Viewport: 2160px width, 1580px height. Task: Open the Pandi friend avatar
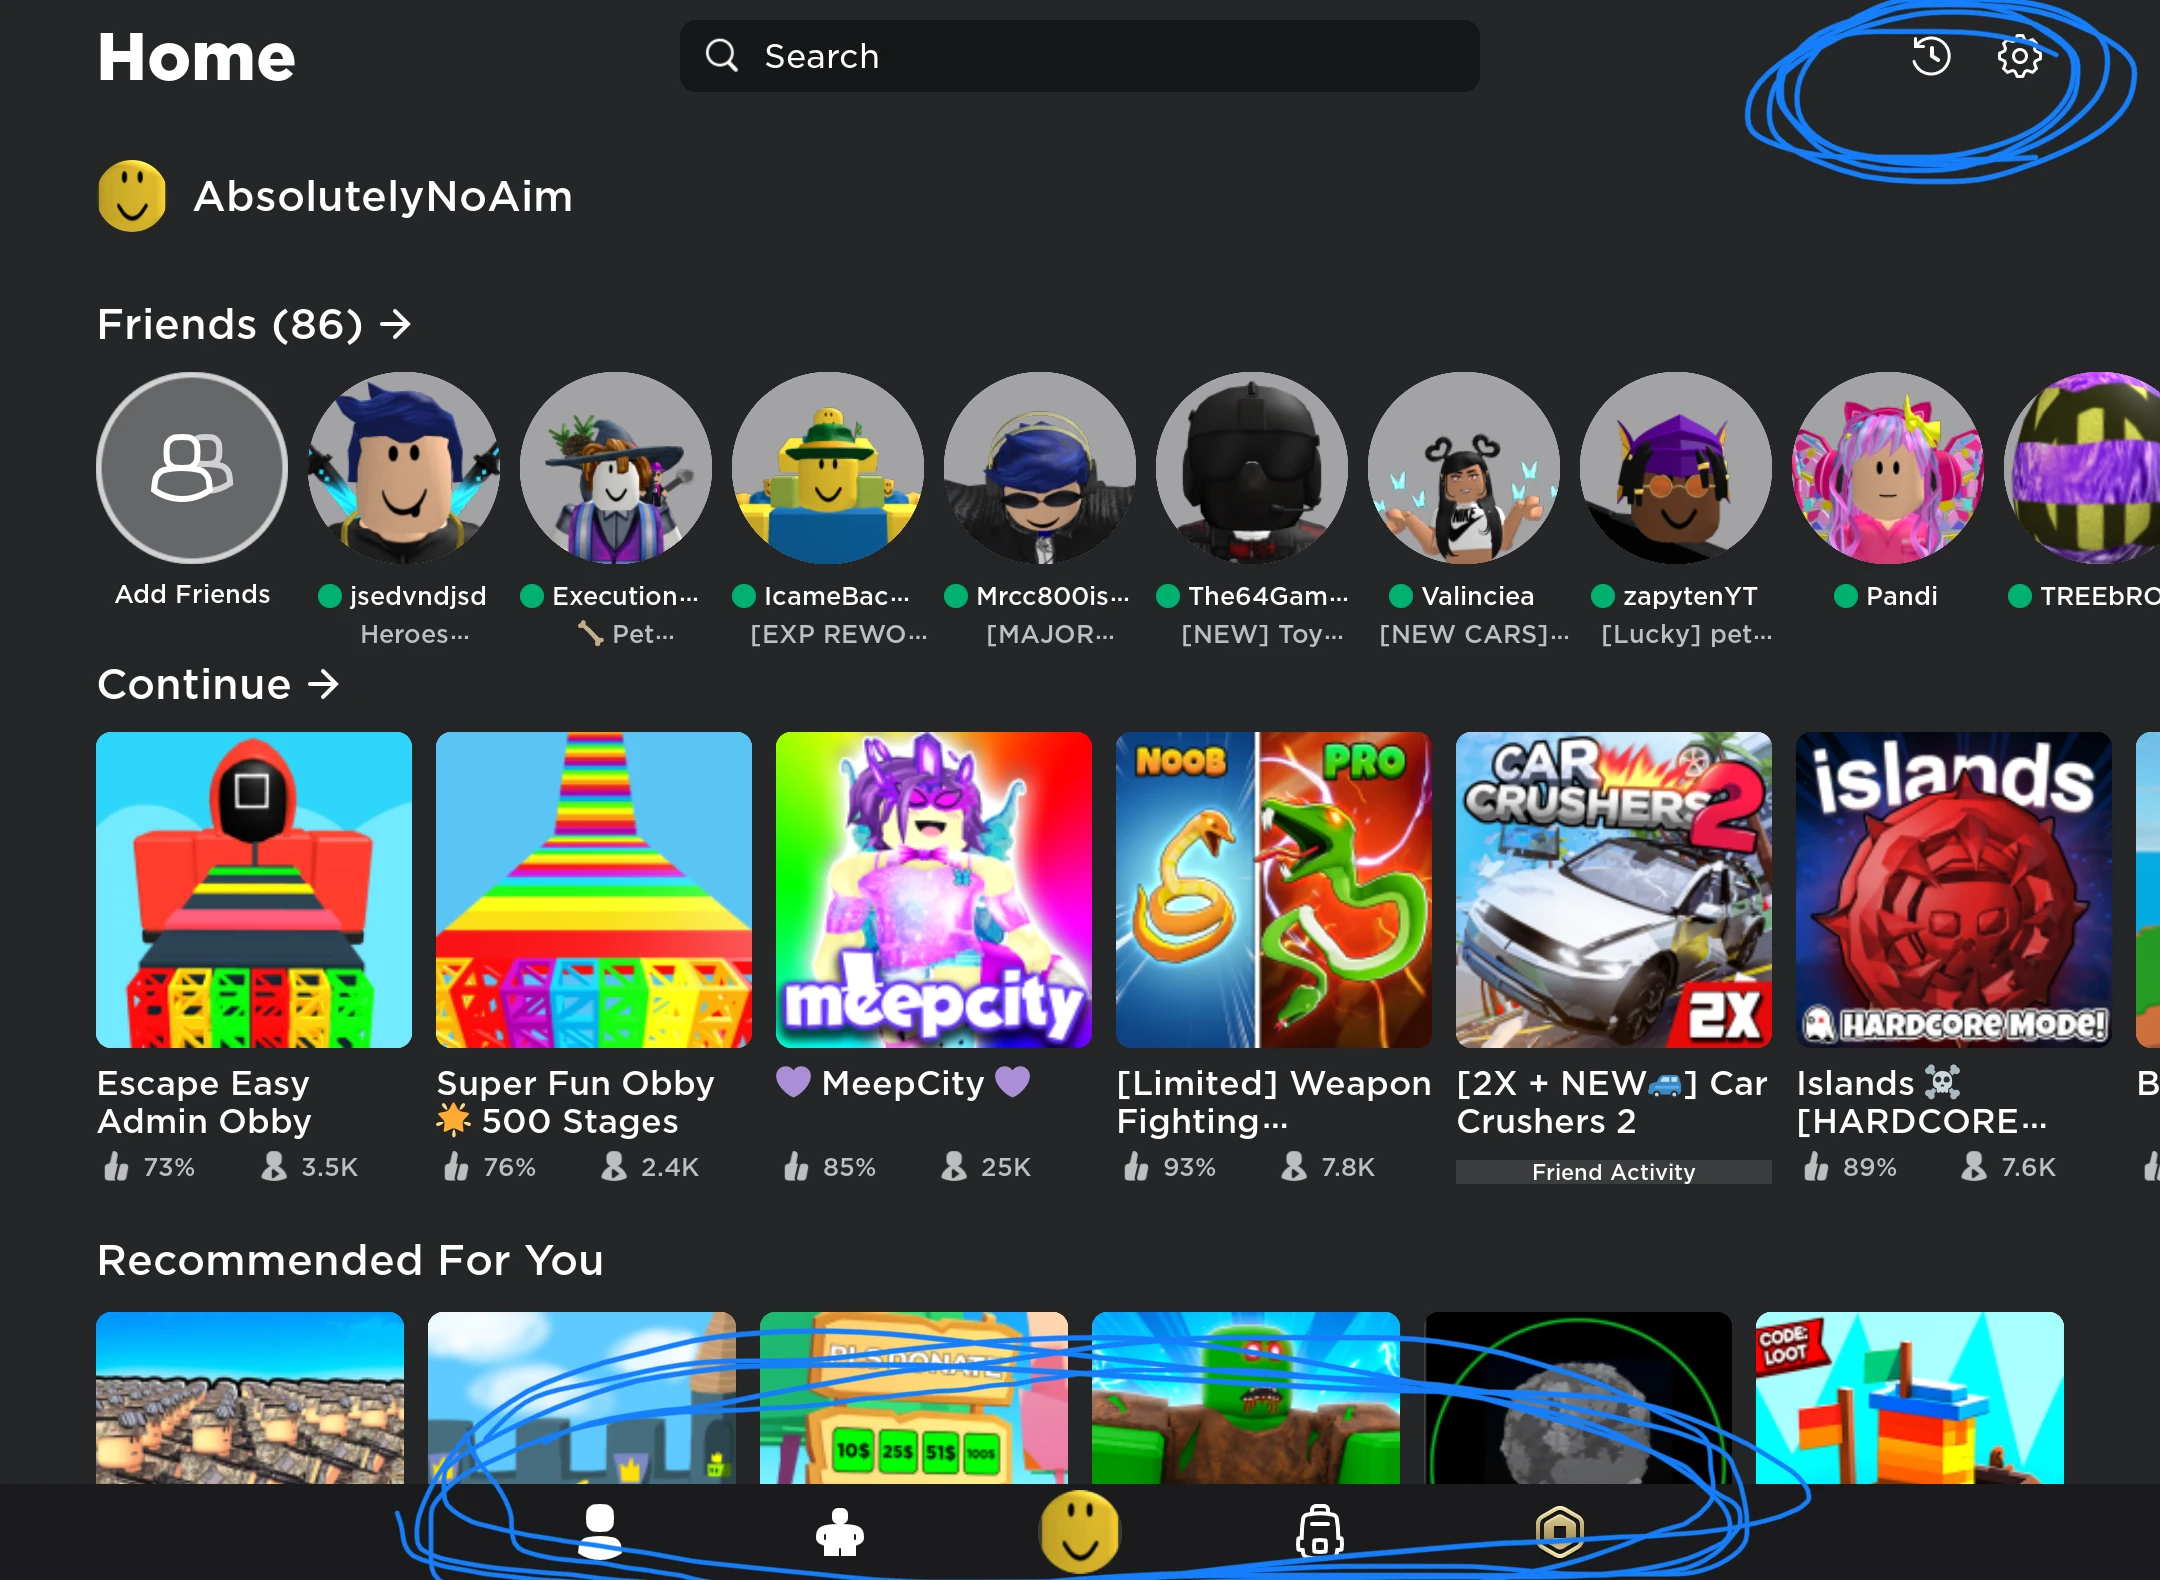pyautogui.click(x=1888, y=468)
